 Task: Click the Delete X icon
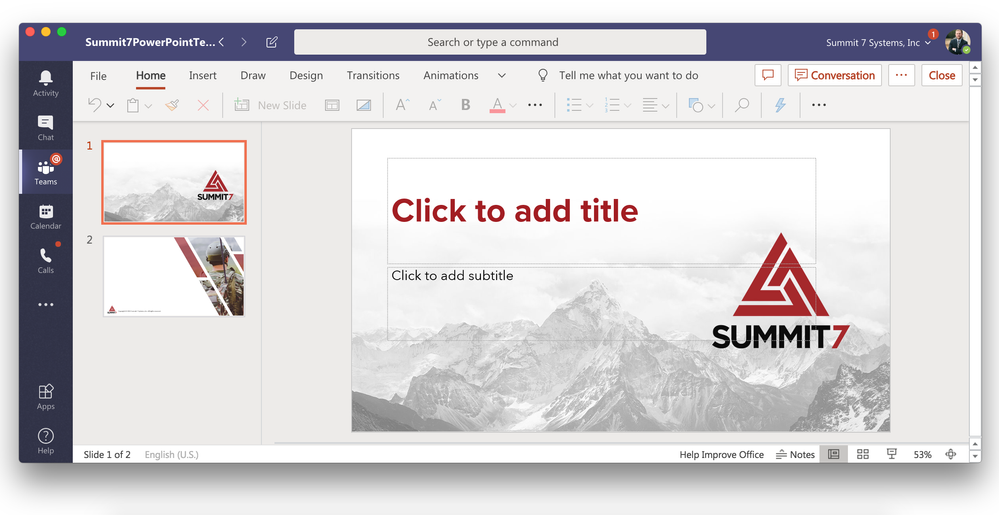click(203, 105)
